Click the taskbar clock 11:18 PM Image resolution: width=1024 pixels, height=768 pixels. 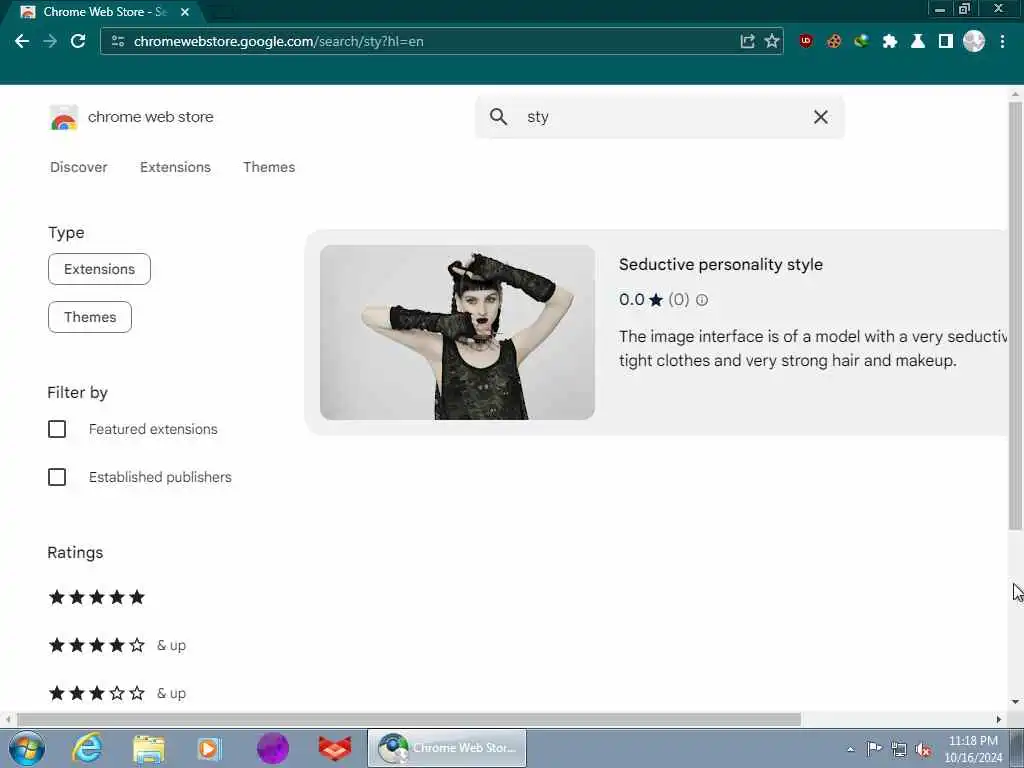pos(973,741)
